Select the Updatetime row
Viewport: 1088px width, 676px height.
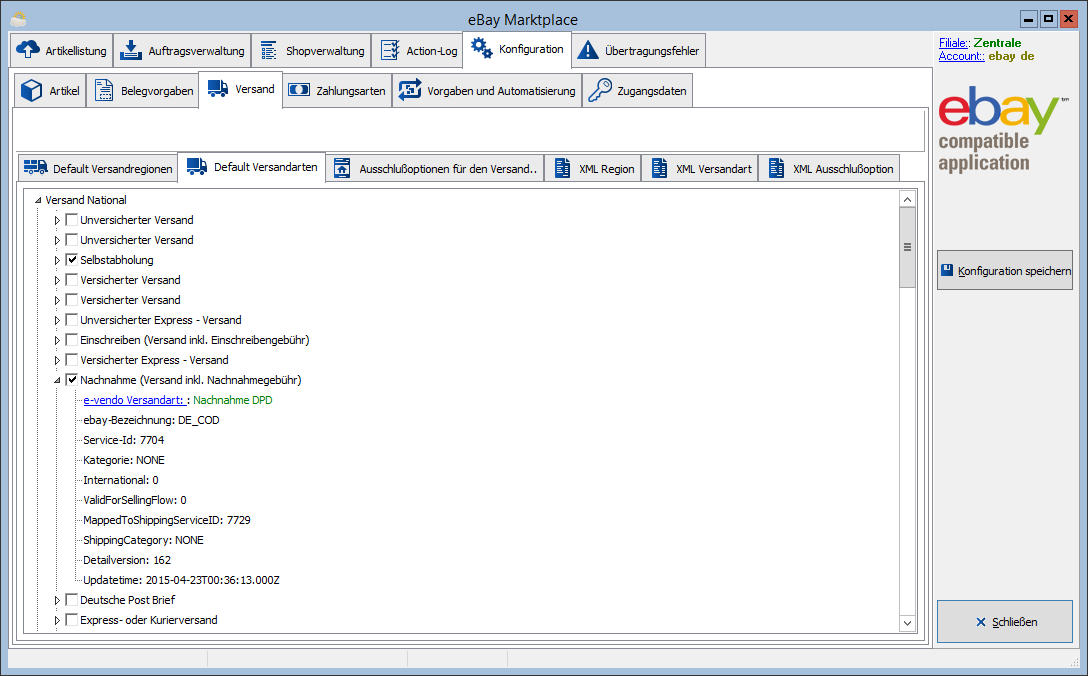point(181,580)
